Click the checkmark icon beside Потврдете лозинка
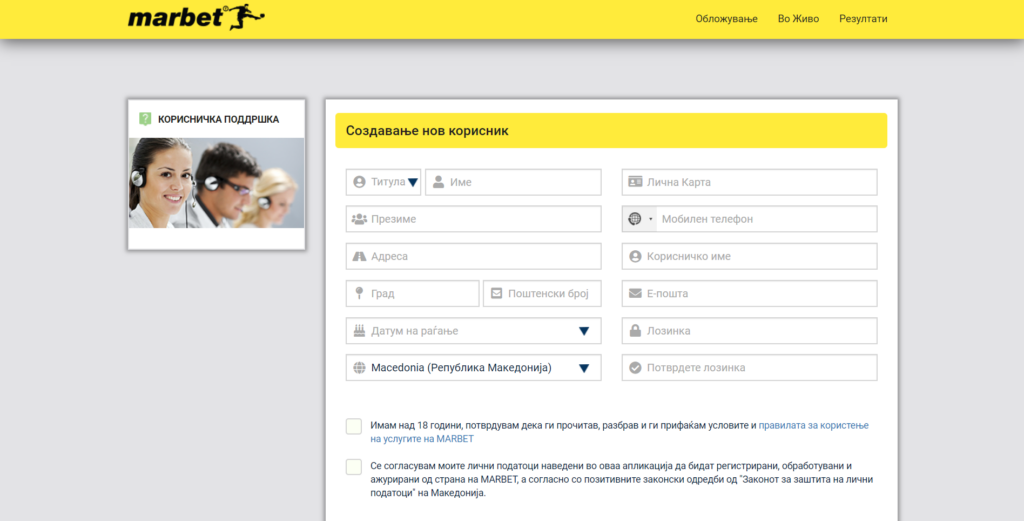The width and height of the screenshot is (1024, 521). (635, 368)
